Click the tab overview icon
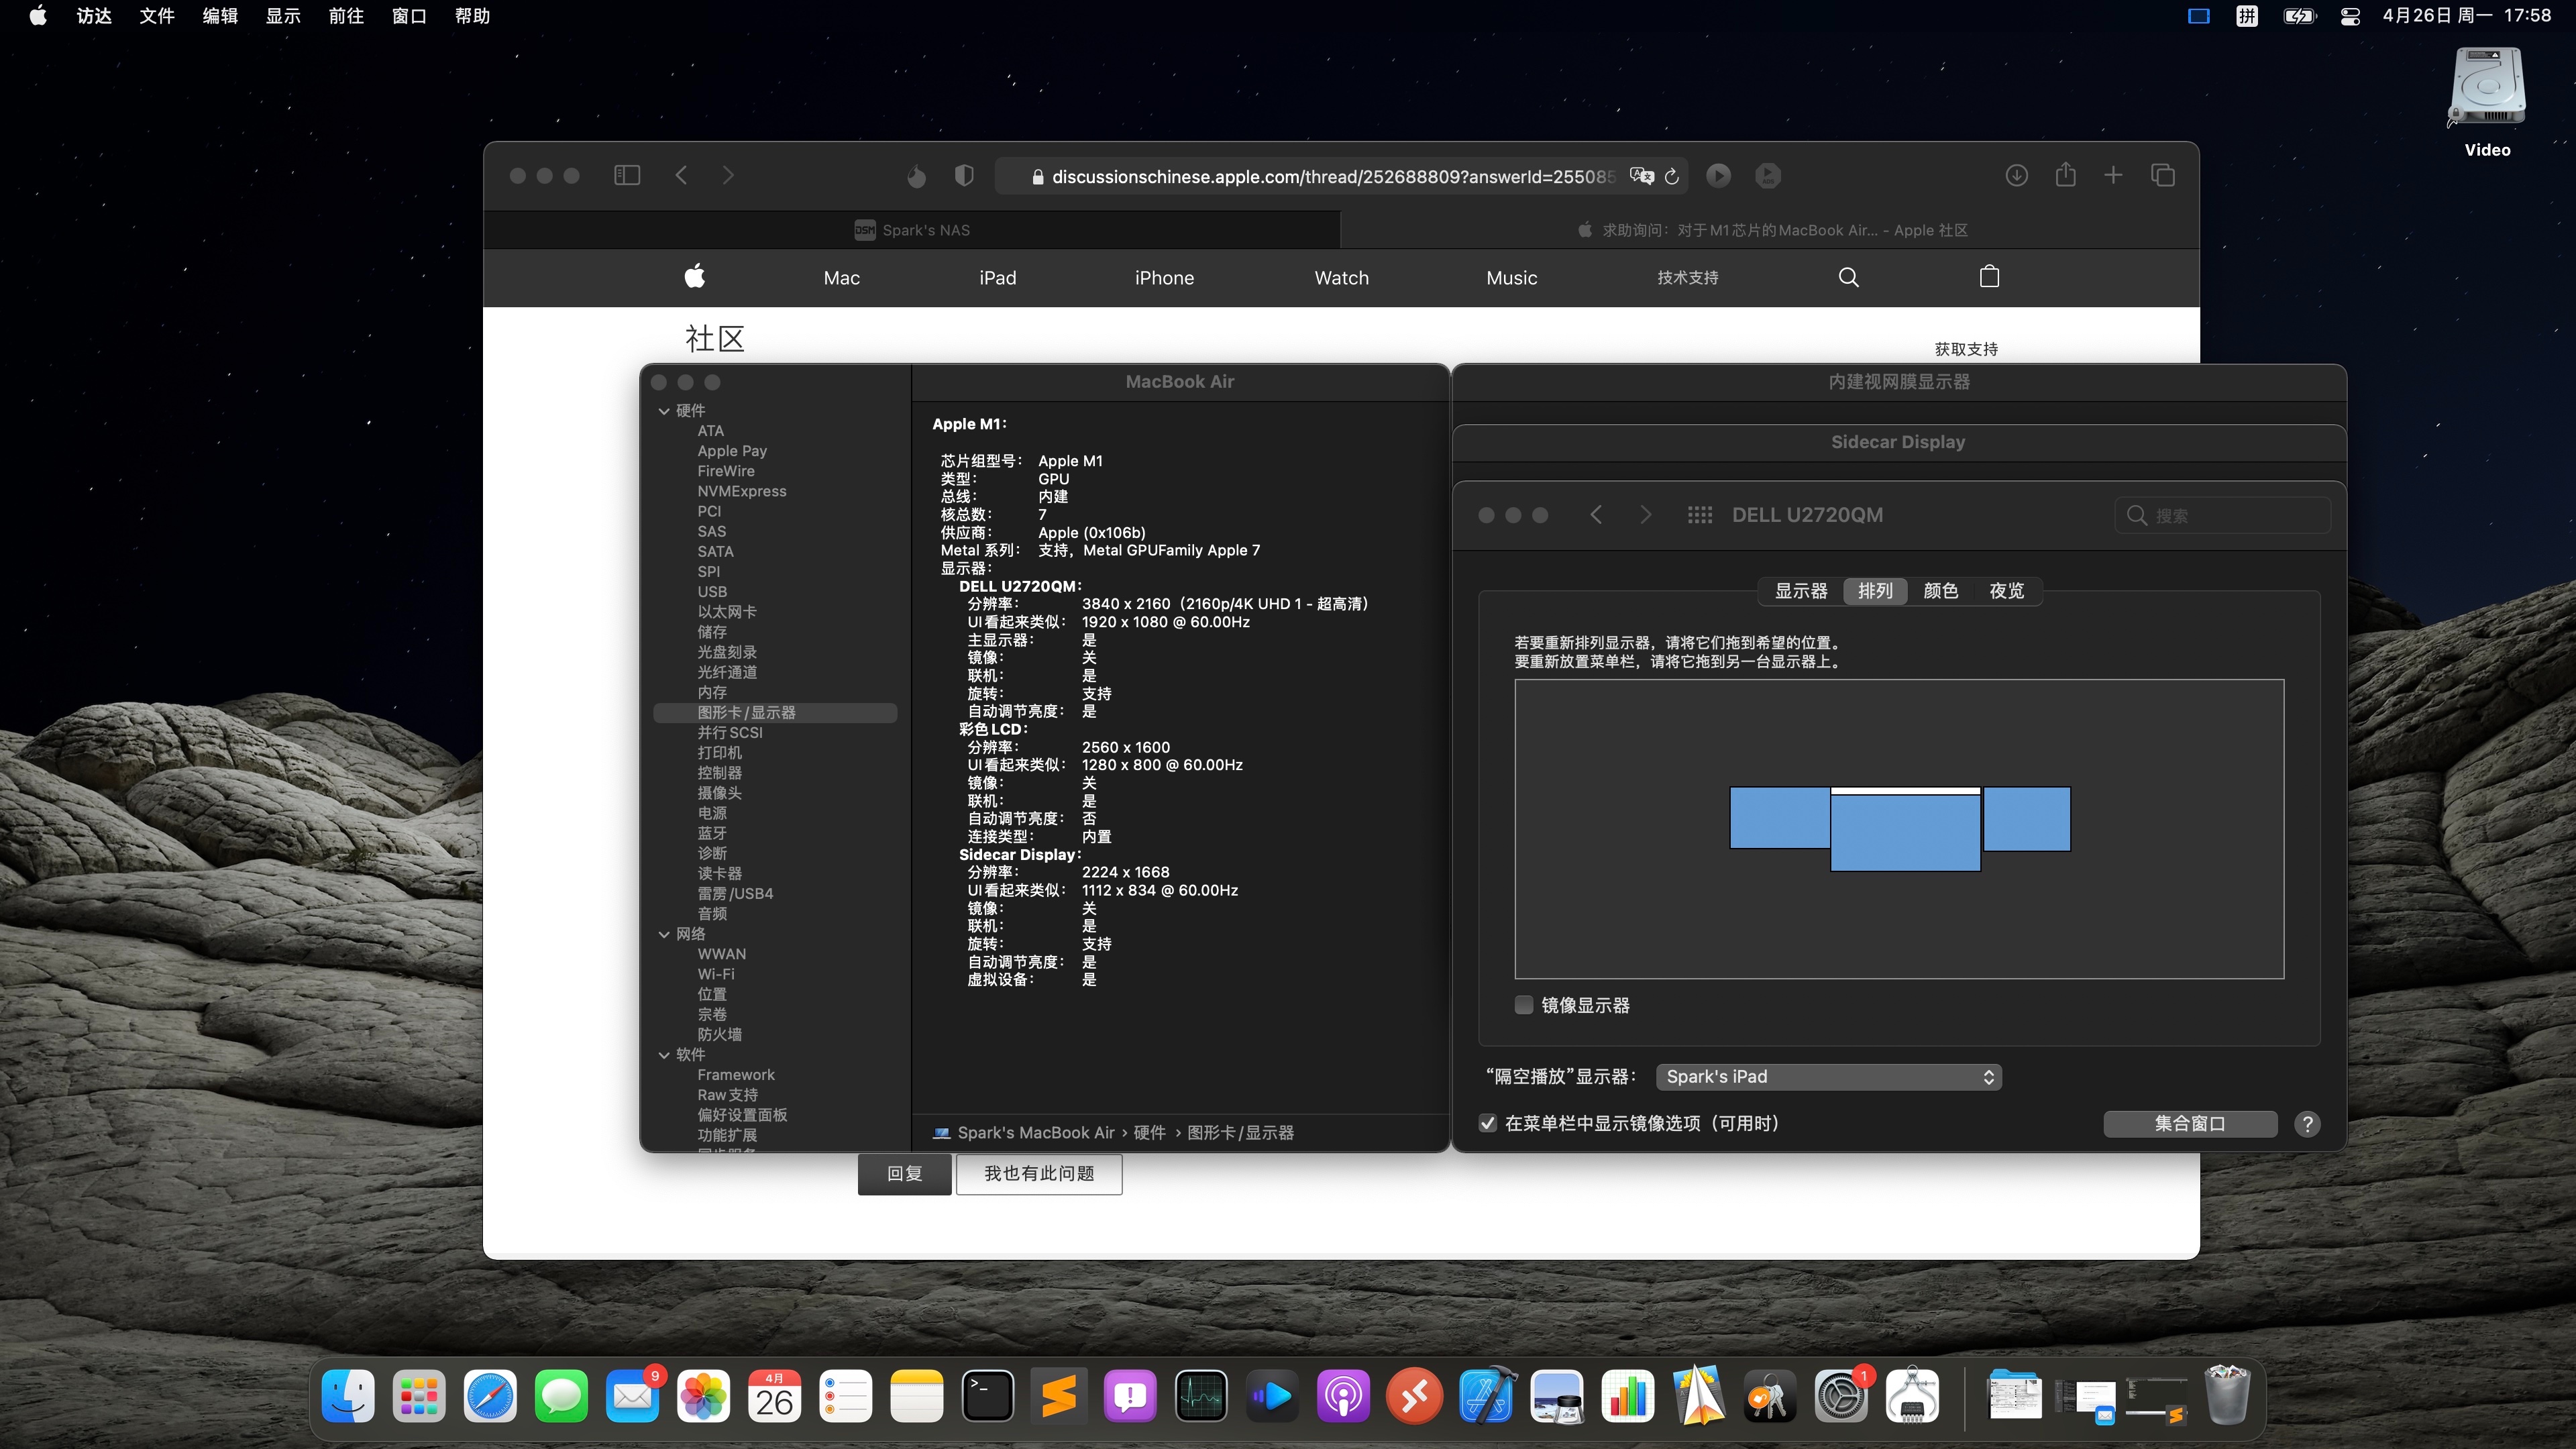This screenshot has height=1449, width=2576. 2162,176
